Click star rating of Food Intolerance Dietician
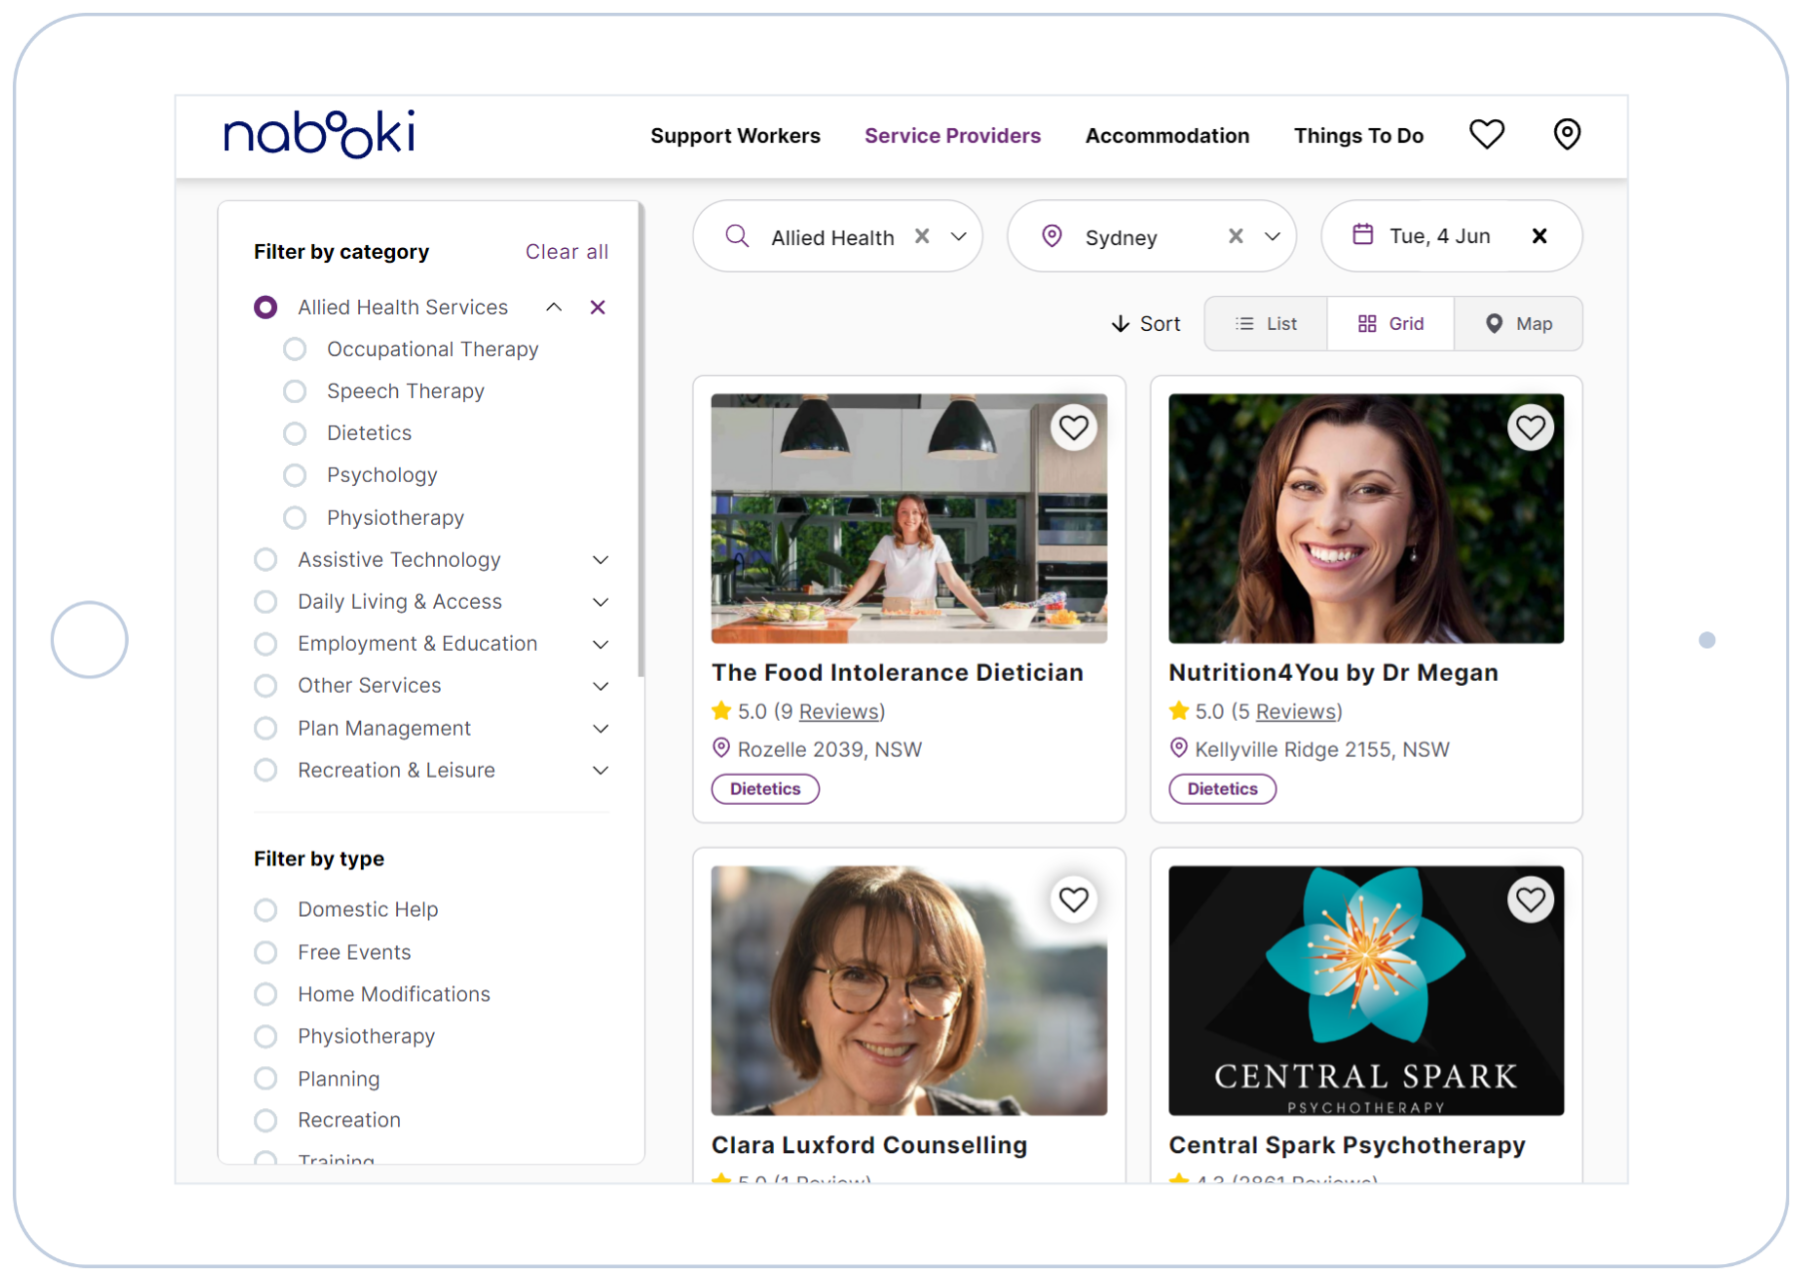The height and width of the screenshot is (1281, 1803). click(x=721, y=711)
